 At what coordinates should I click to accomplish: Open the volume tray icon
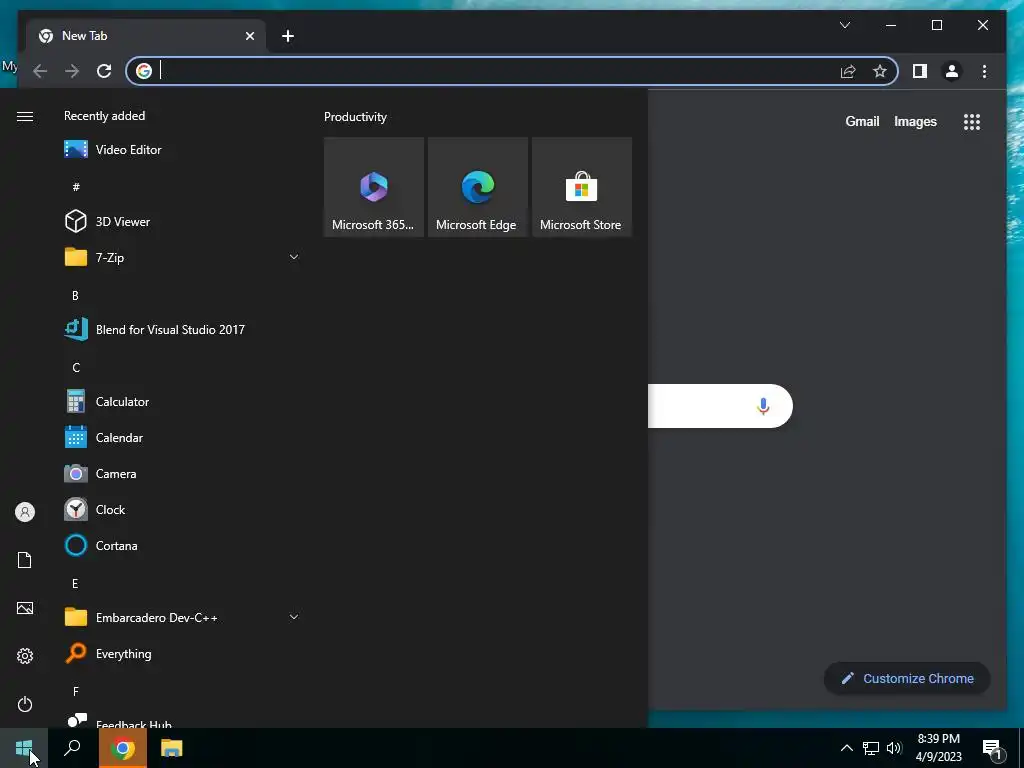point(894,748)
